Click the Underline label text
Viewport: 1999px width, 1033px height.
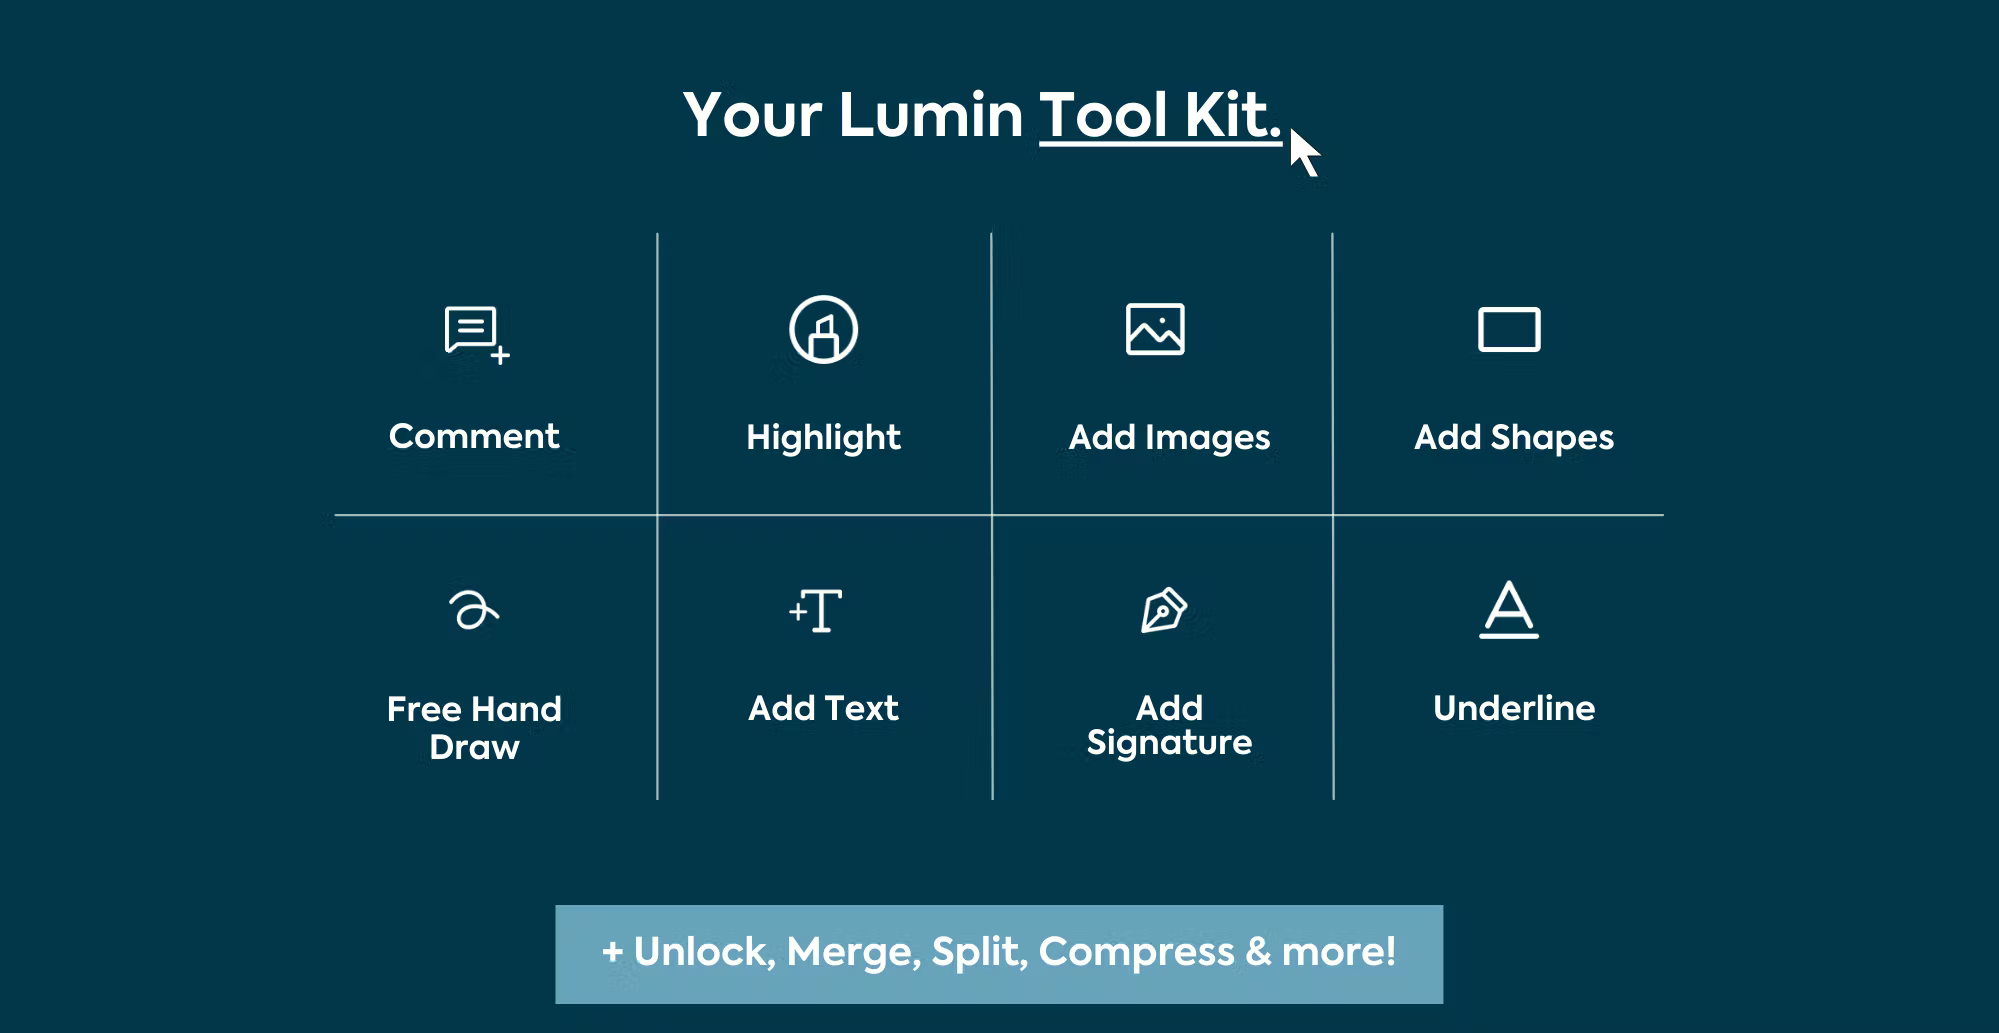click(x=1514, y=708)
